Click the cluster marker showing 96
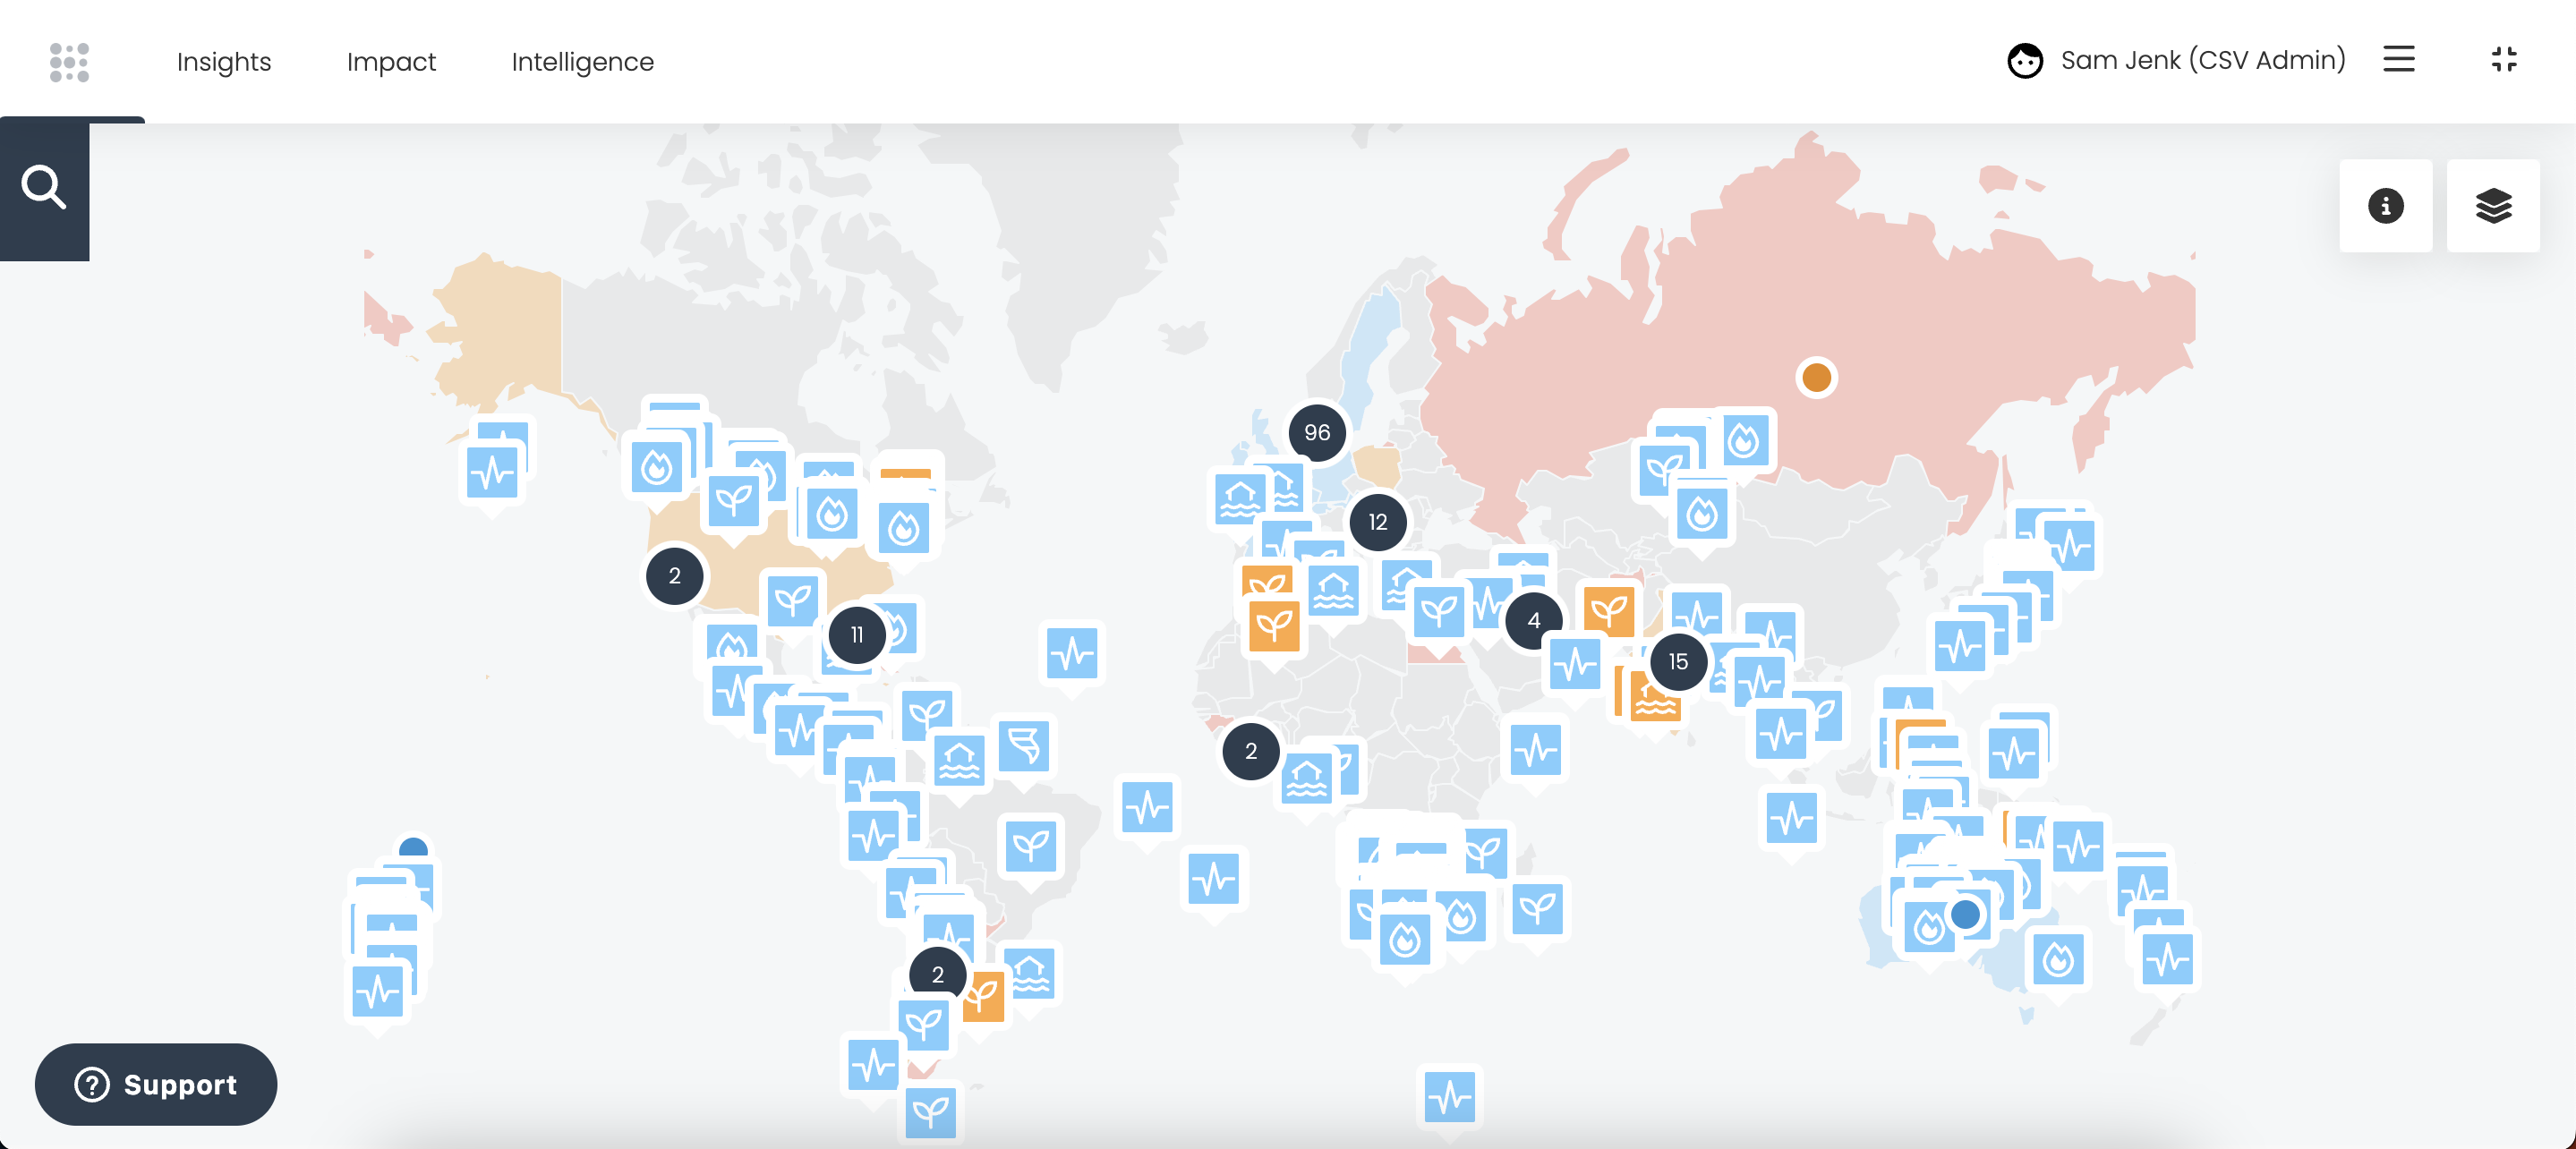This screenshot has height=1149, width=2576. pyautogui.click(x=1314, y=430)
